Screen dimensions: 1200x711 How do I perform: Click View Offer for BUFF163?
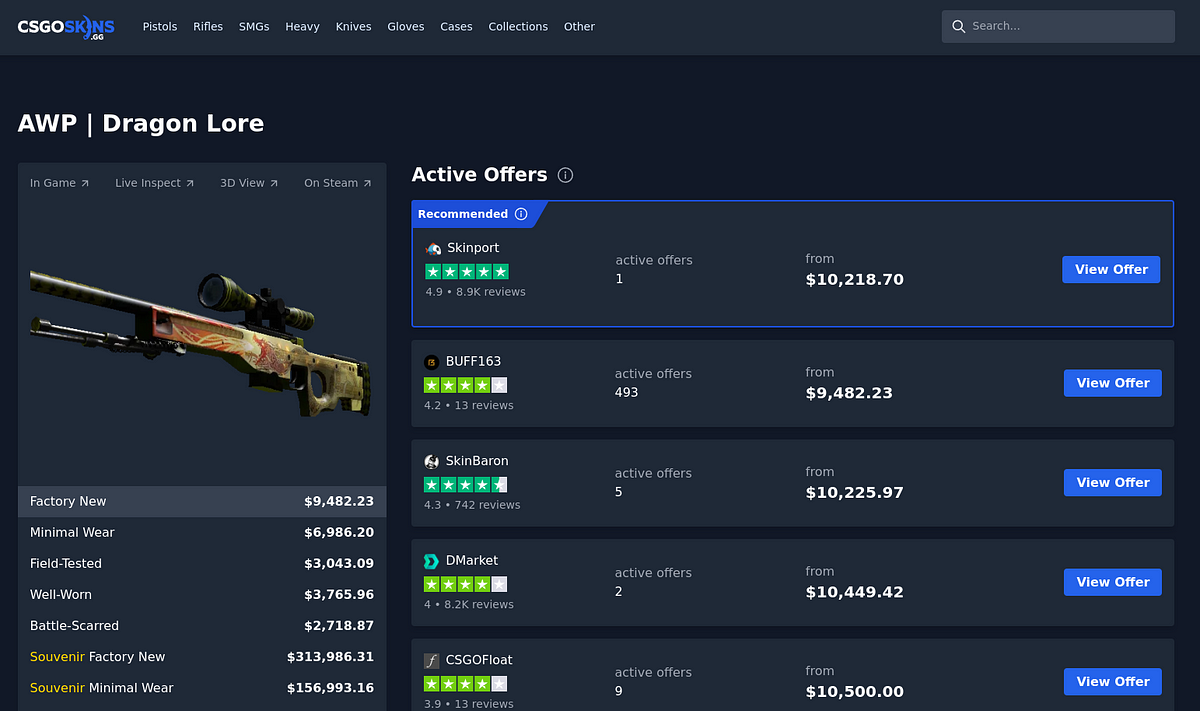(1113, 383)
